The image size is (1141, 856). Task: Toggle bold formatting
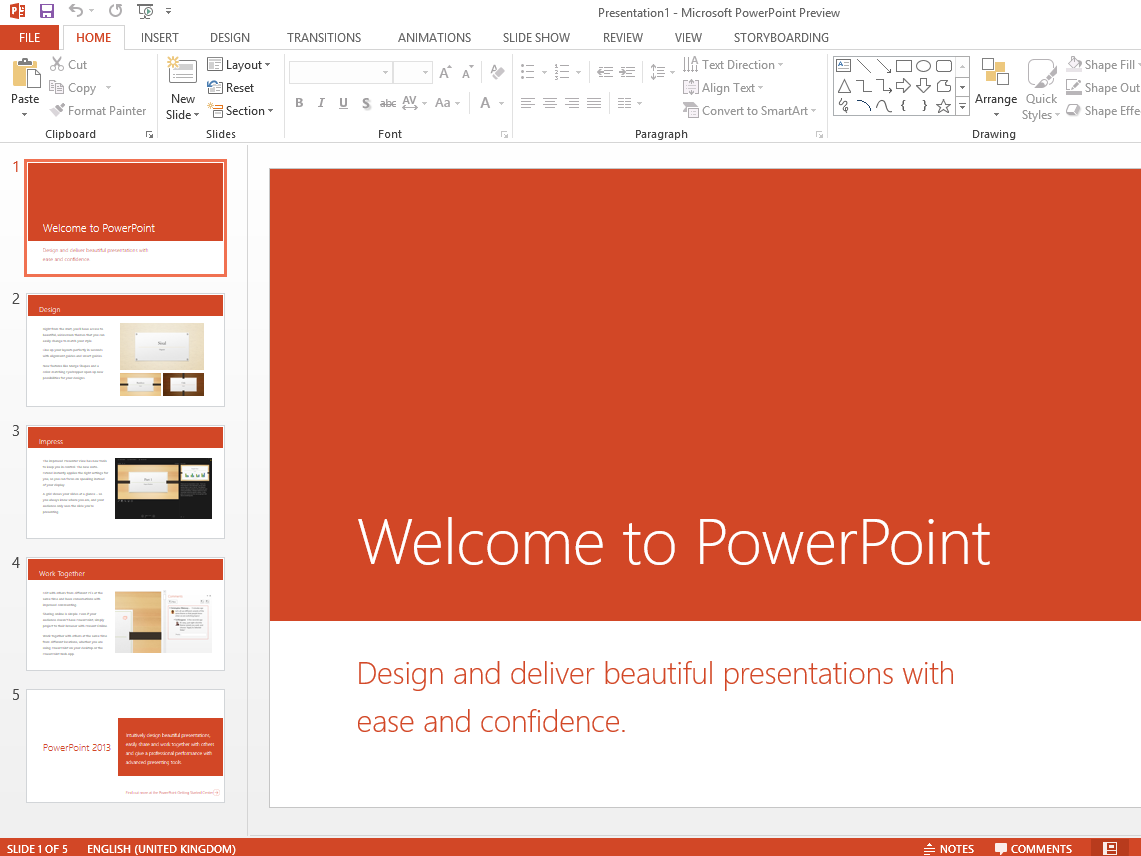tap(299, 103)
